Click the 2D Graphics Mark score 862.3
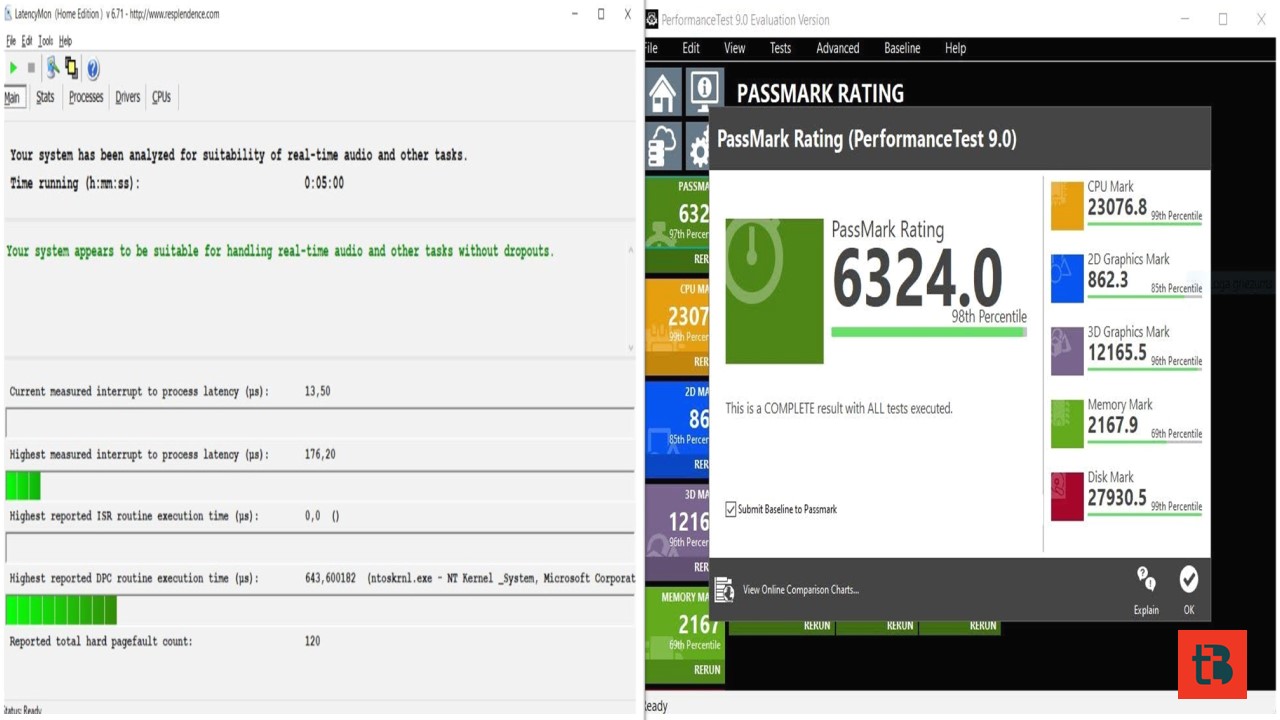 point(1108,280)
